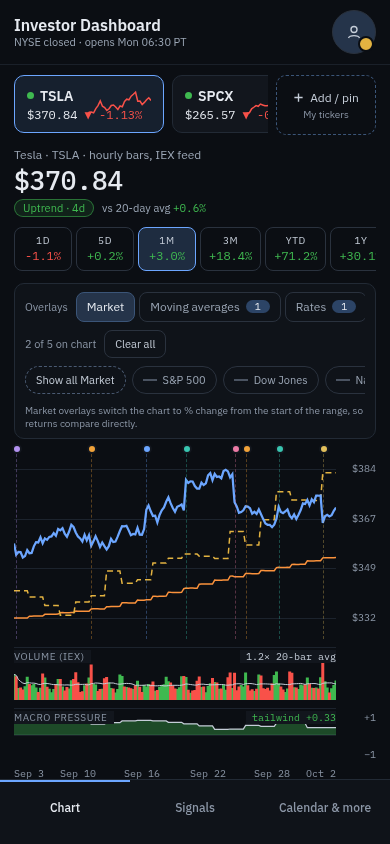390x844 pixels.
Task: Click the purple event marker dot
Action: (17, 449)
